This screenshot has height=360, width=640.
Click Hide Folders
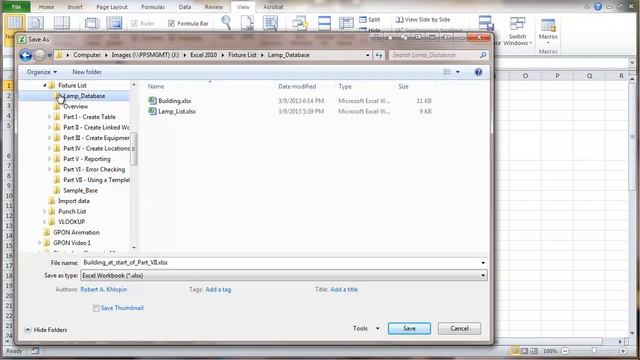(x=46, y=330)
